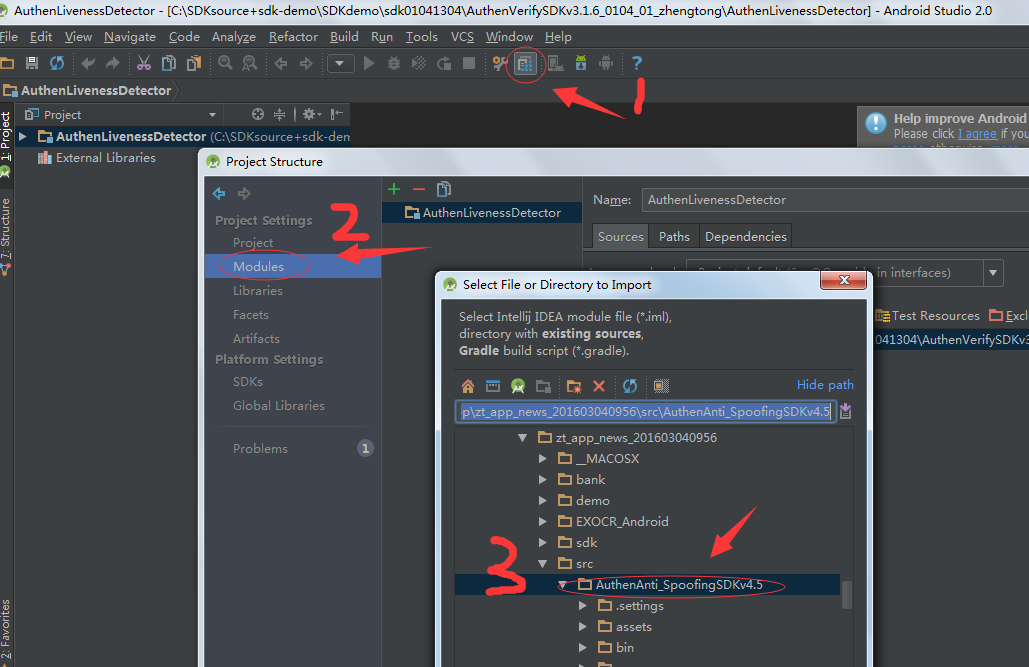Click the green plus add module icon
This screenshot has height=667, width=1029.
[394, 189]
